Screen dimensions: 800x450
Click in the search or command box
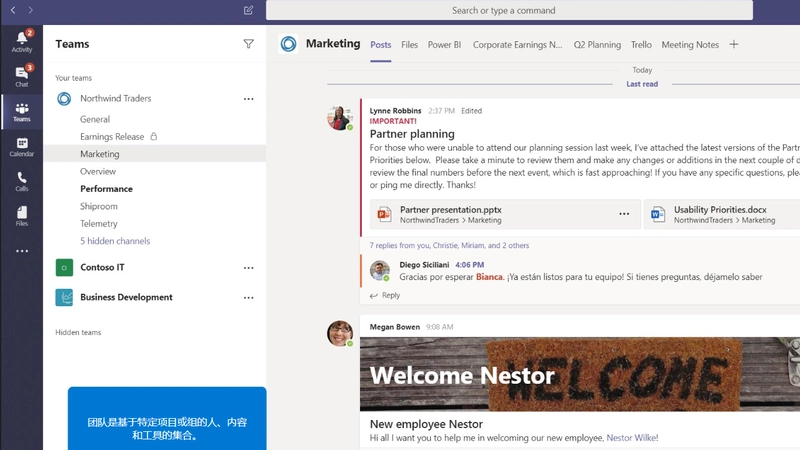click(x=509, y=10)
